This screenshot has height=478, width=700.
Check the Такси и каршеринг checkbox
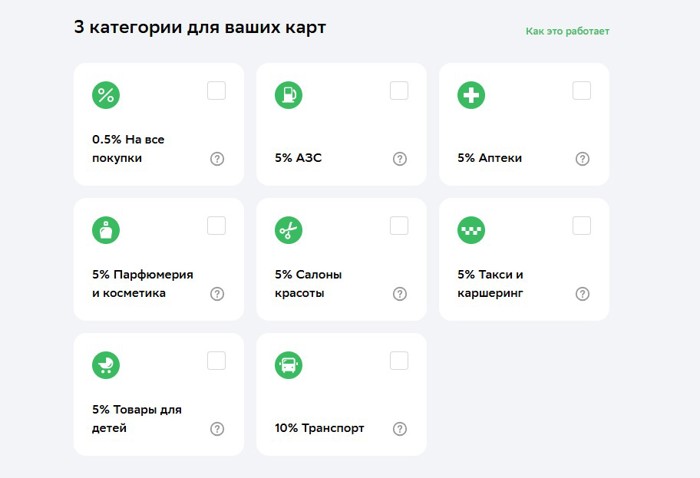pyautogui.click(x=581, y=226)
